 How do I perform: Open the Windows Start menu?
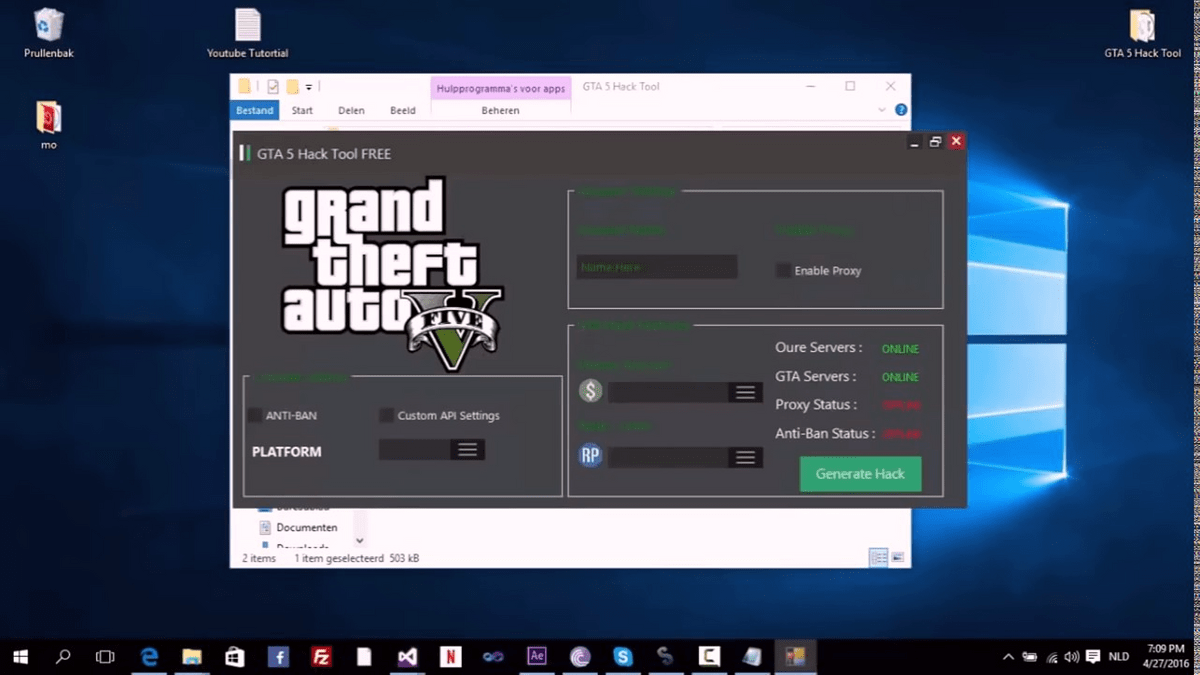[20, 657]
